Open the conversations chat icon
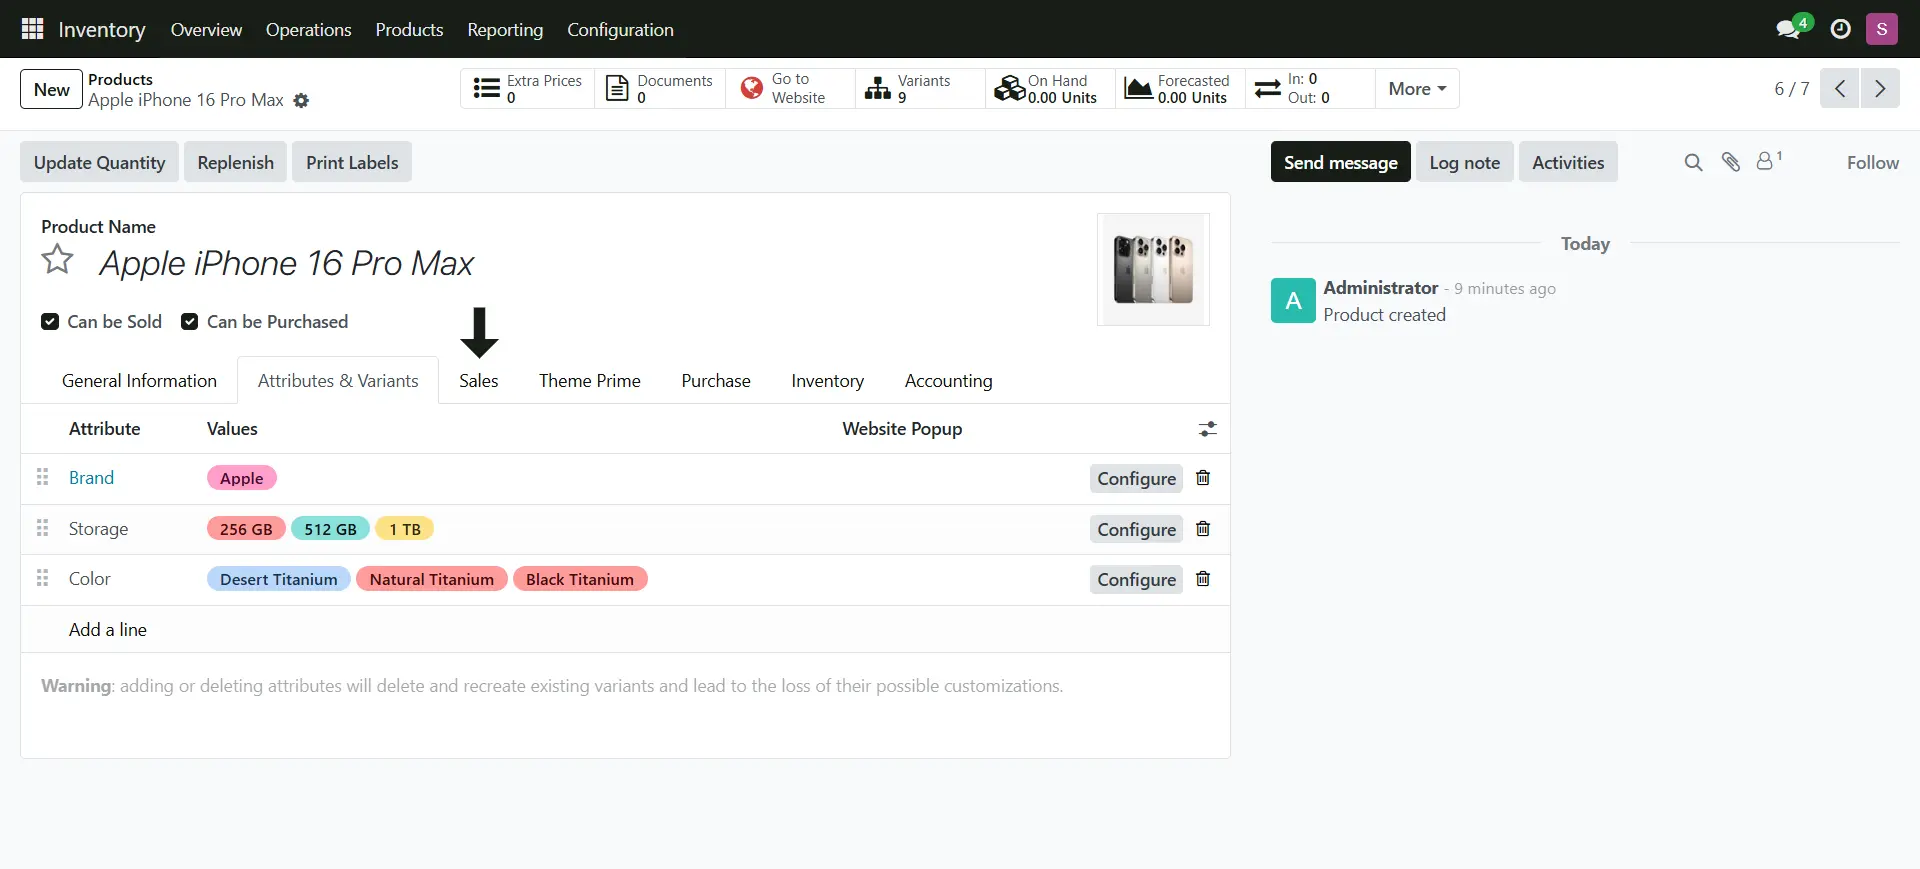This screenshot has width=1920, height=869. point(1788,29)
